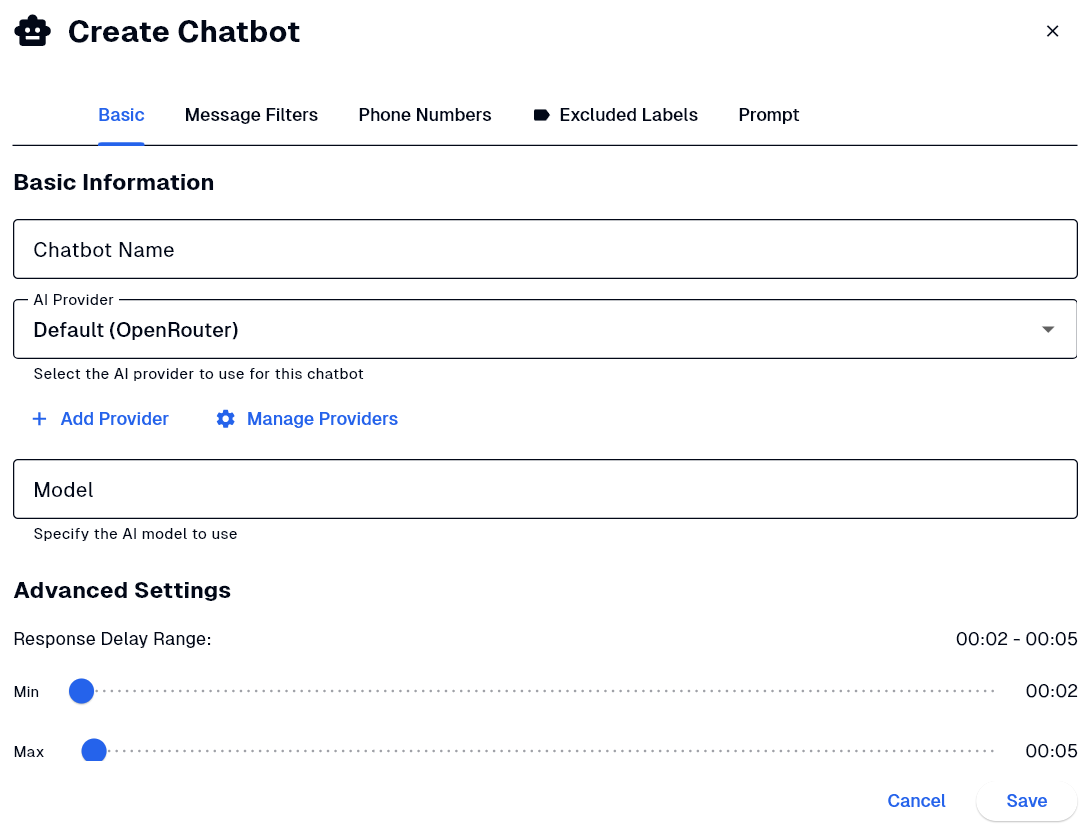Switch to the Basic tab

coord(121,115)
